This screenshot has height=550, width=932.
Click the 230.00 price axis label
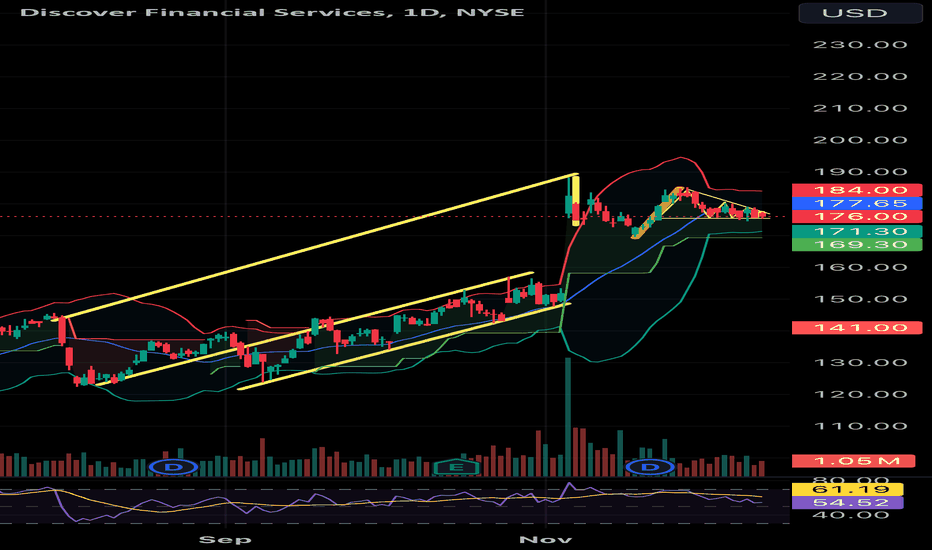click(860, 45)
